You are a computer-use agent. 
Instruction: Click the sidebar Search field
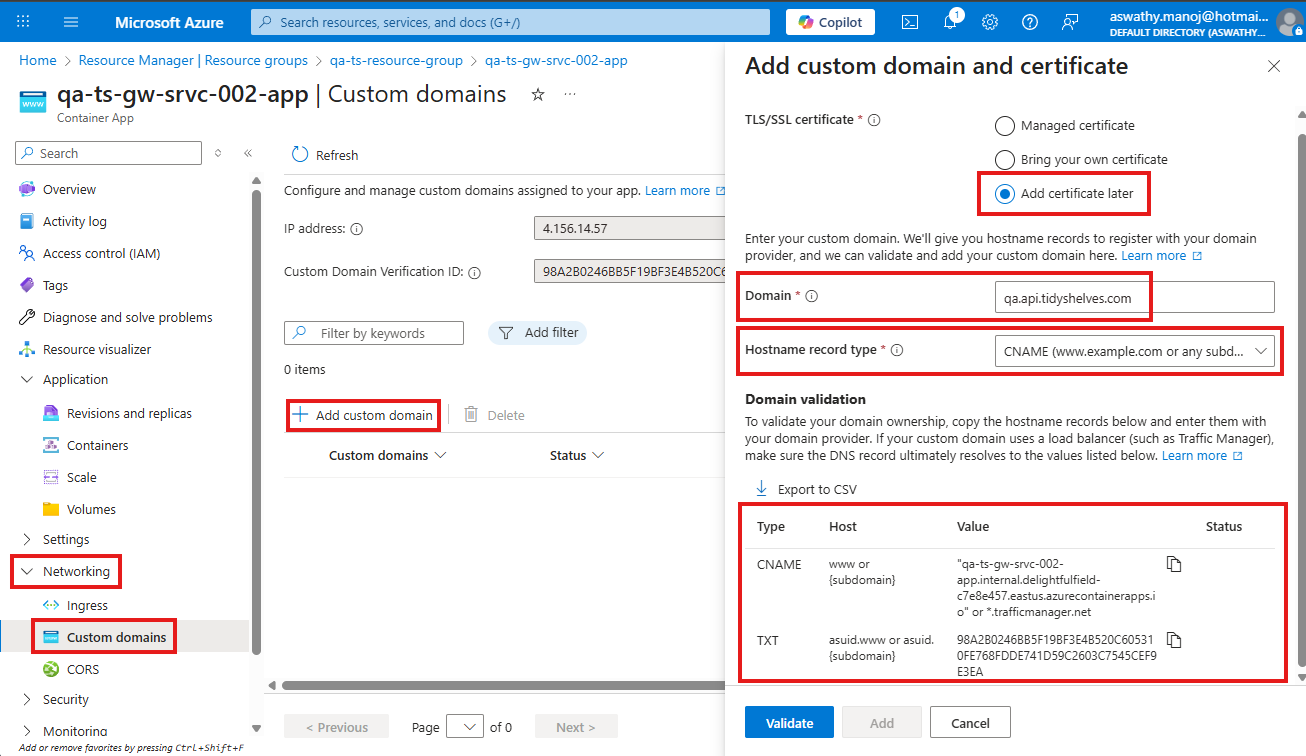pos(108,153)
